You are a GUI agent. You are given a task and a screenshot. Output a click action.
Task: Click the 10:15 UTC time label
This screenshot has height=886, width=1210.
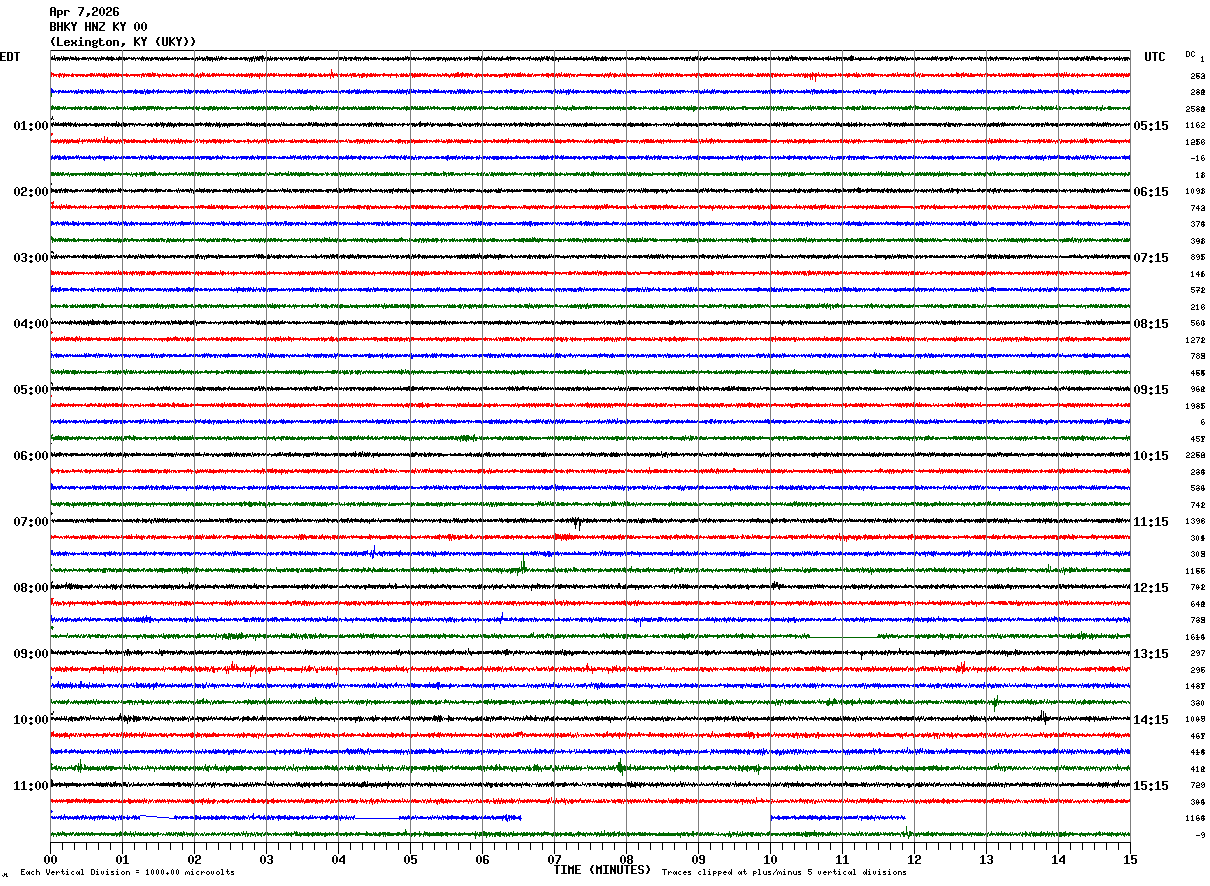[x=1151, y=456]
